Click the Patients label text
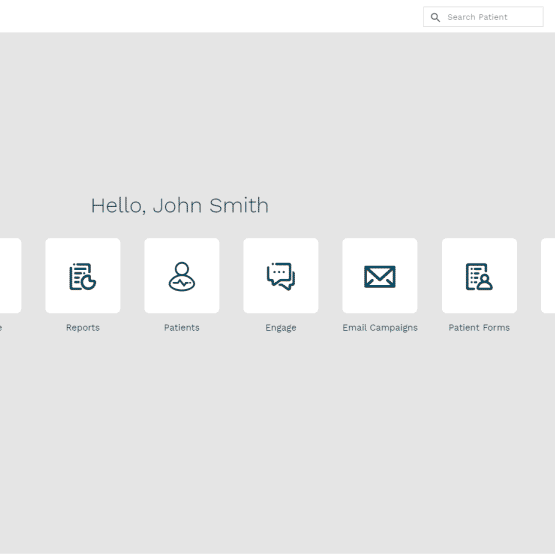 (x=182, y=328)
